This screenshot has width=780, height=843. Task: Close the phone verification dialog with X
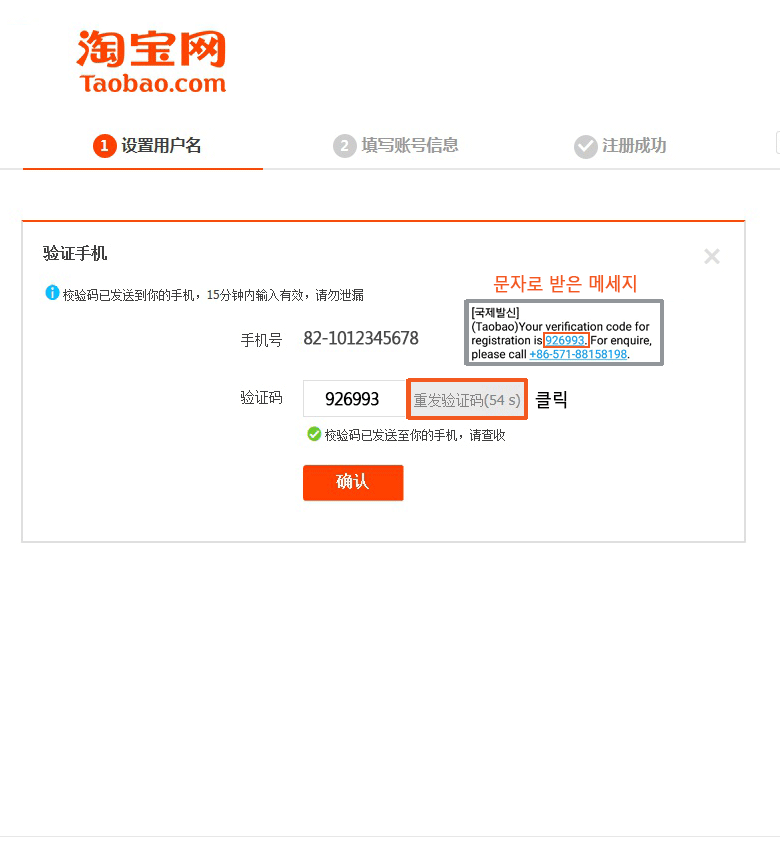click(712, 256)
